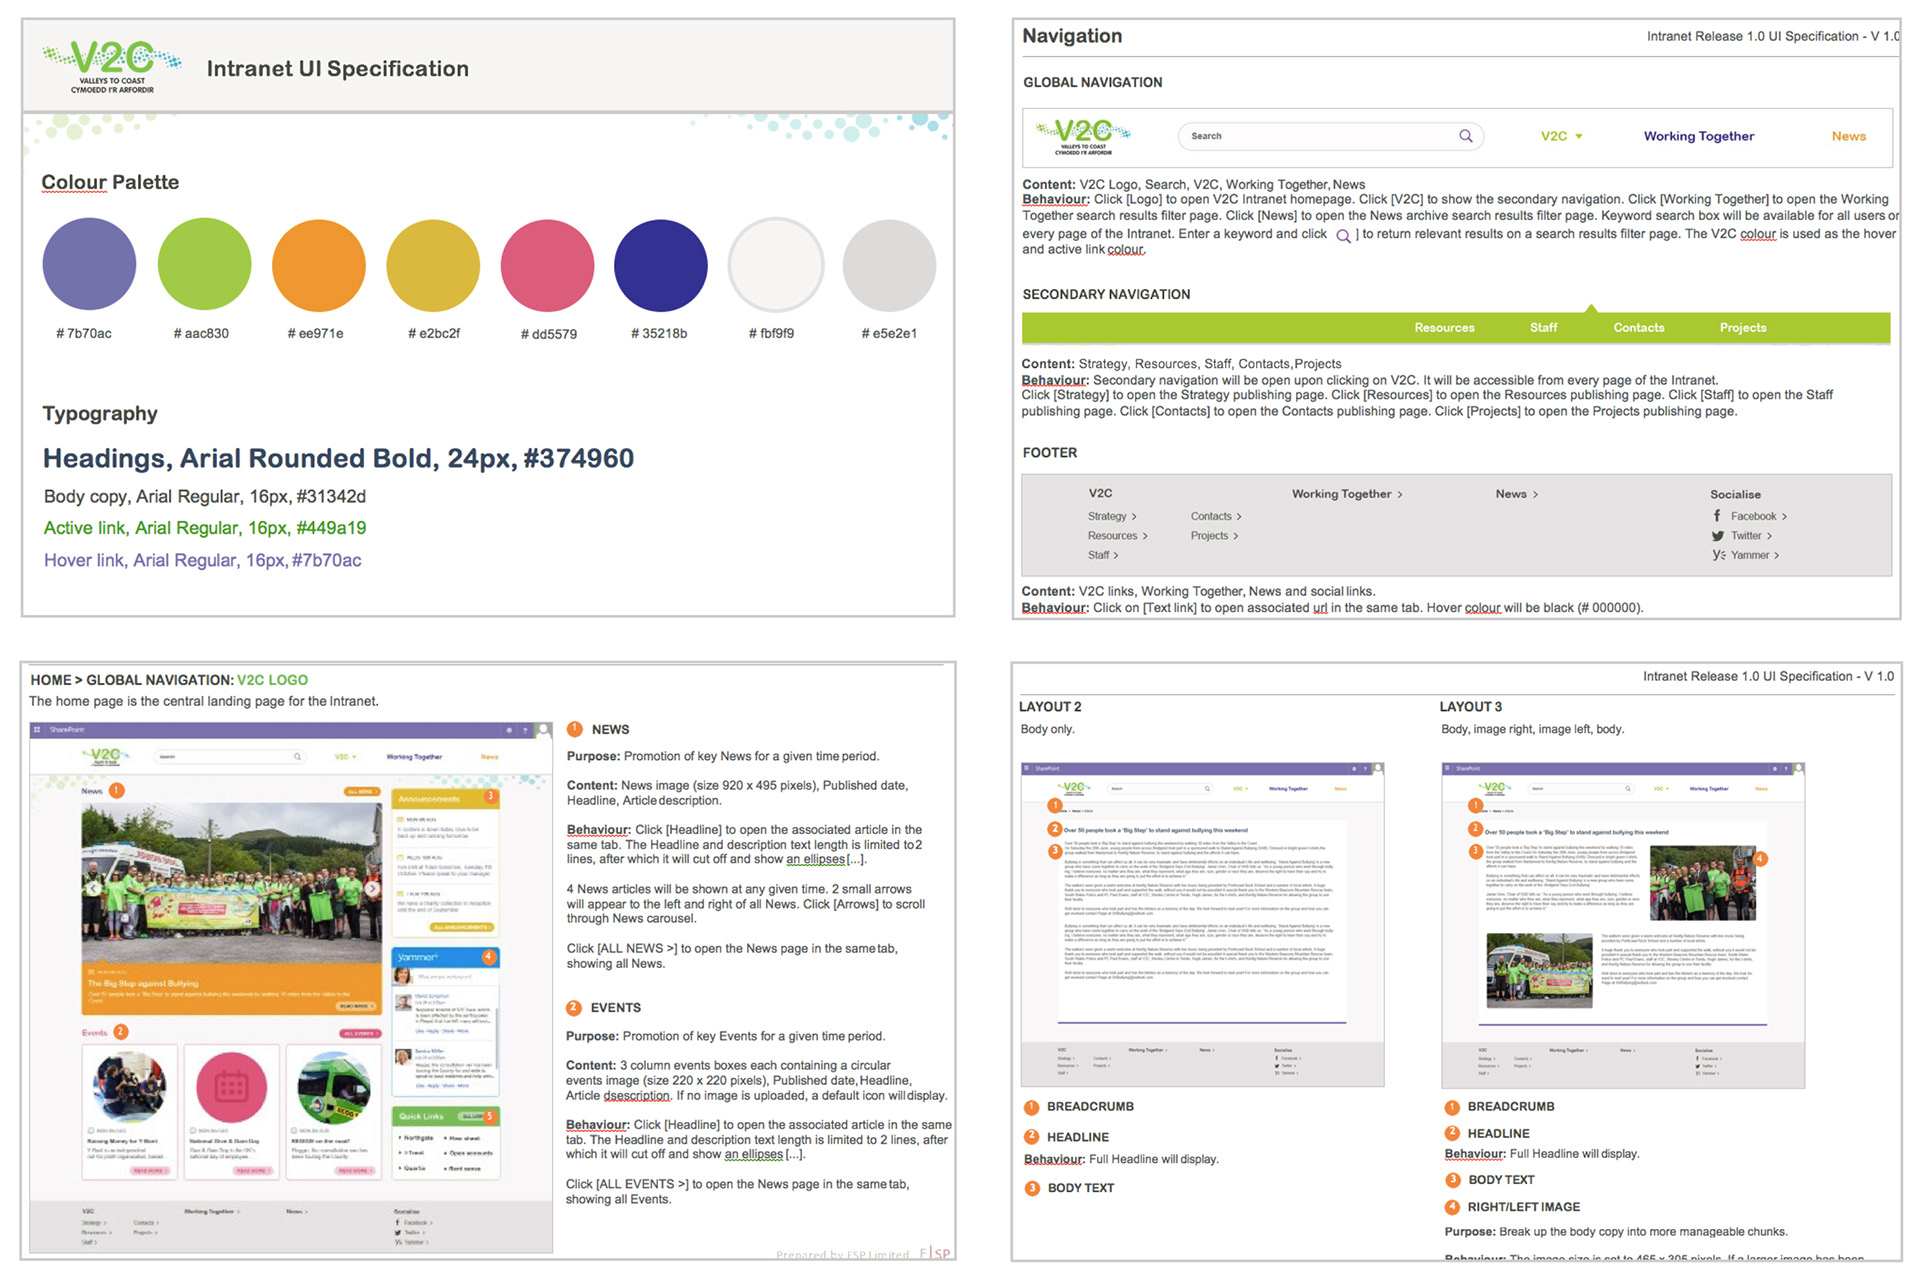This screenshot has height=1272, width=1920.
Task: Pick the green #aac830 colour swatch
Action: (x=204, y=264)
